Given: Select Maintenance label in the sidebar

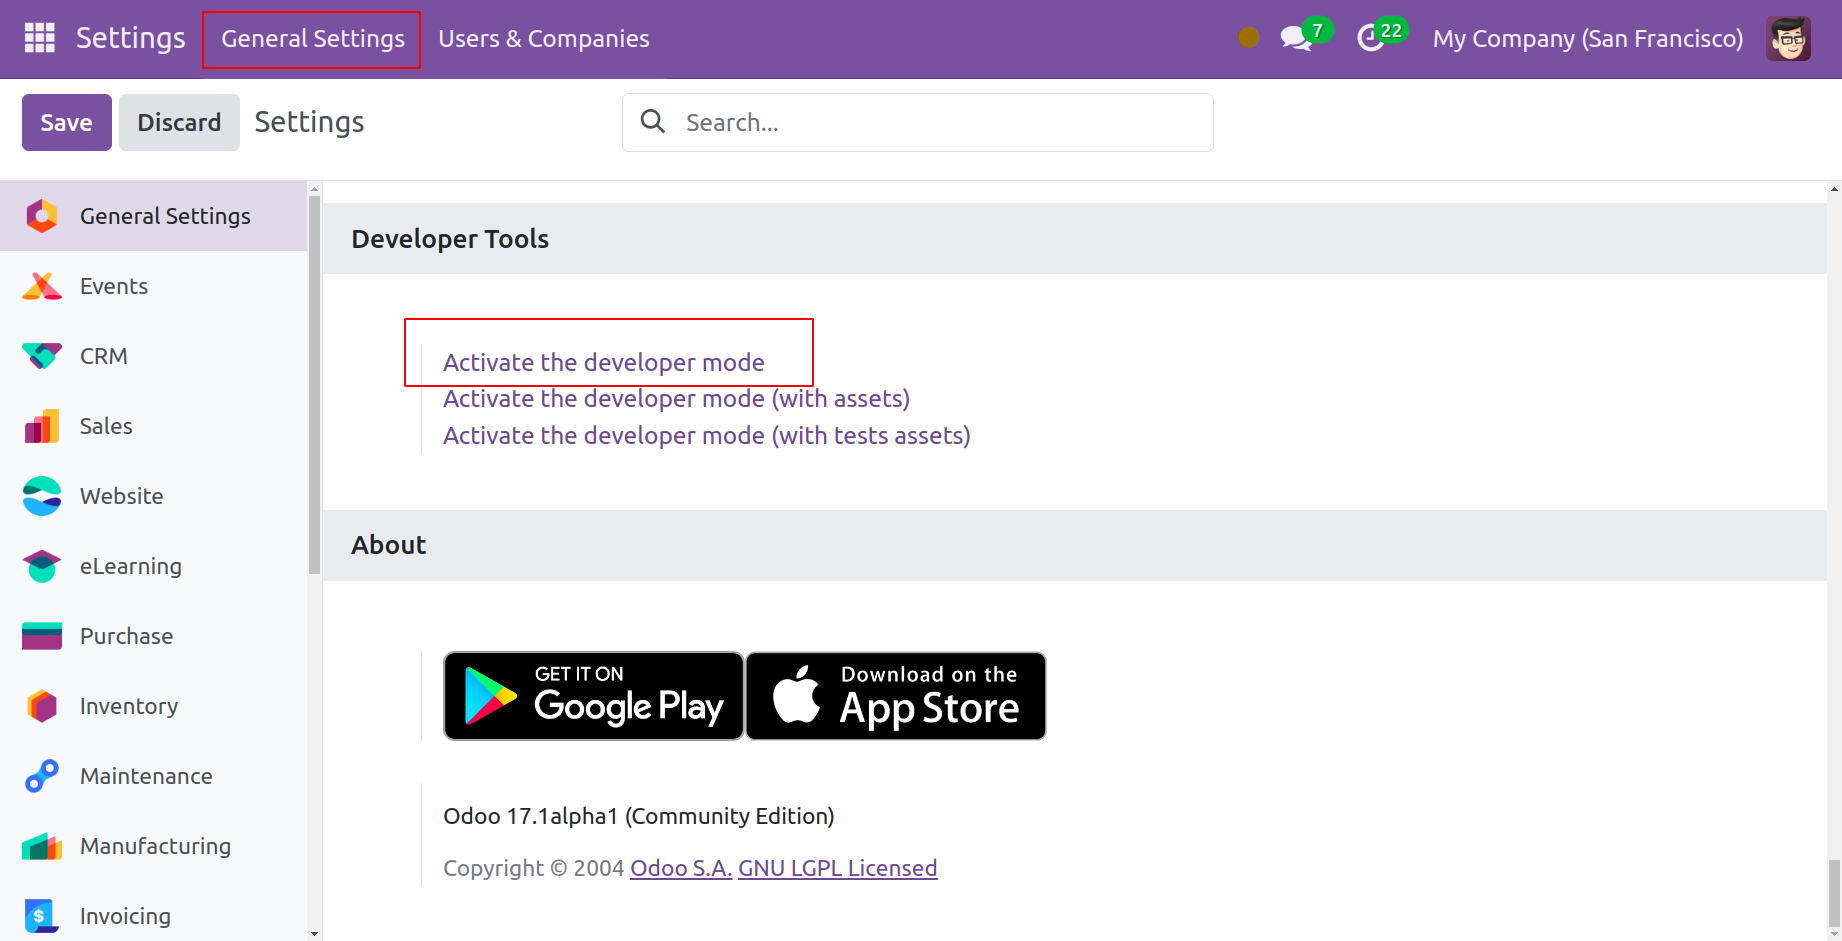Looking at the screenshot, I should tap(146, 776).
